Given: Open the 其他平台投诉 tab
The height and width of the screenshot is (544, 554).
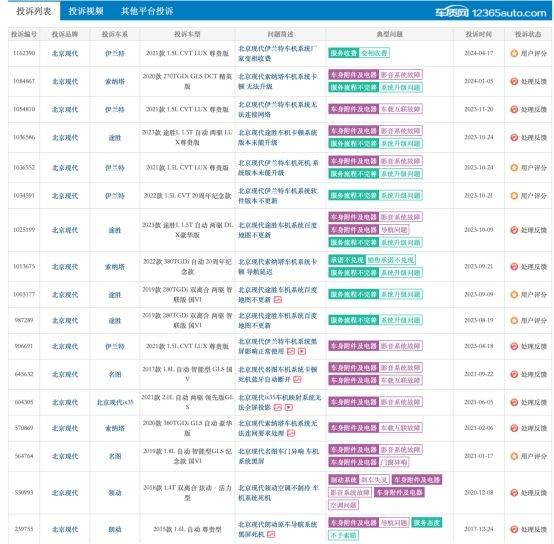Looking at the screenshot, I should pos(147,11).
